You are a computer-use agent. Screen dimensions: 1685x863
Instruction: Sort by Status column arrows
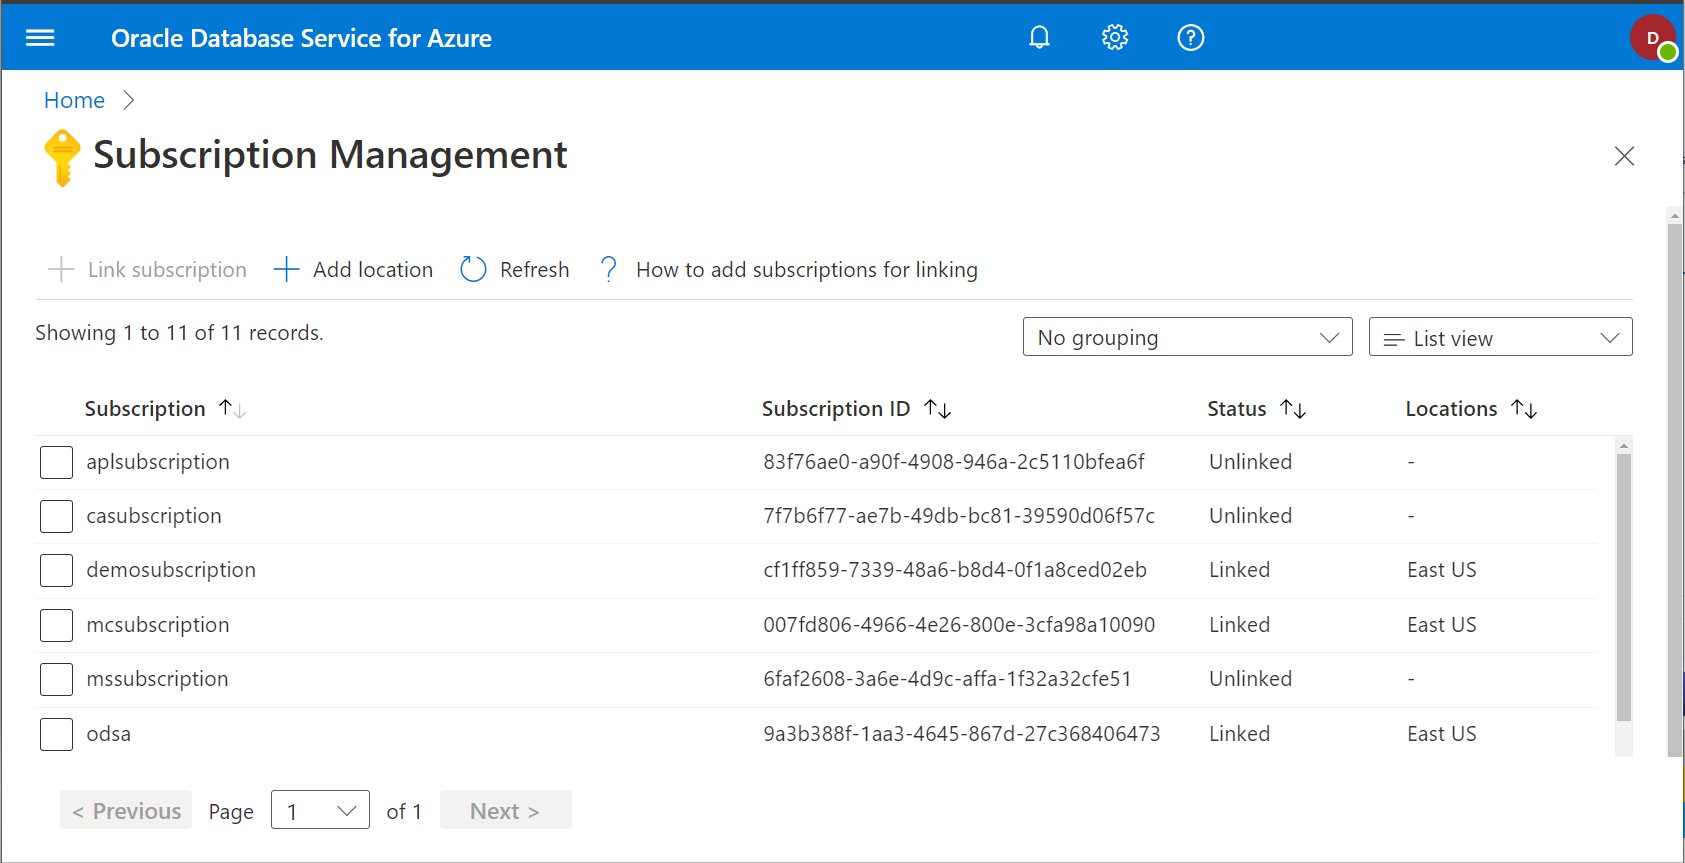[x=1293, y=409]
